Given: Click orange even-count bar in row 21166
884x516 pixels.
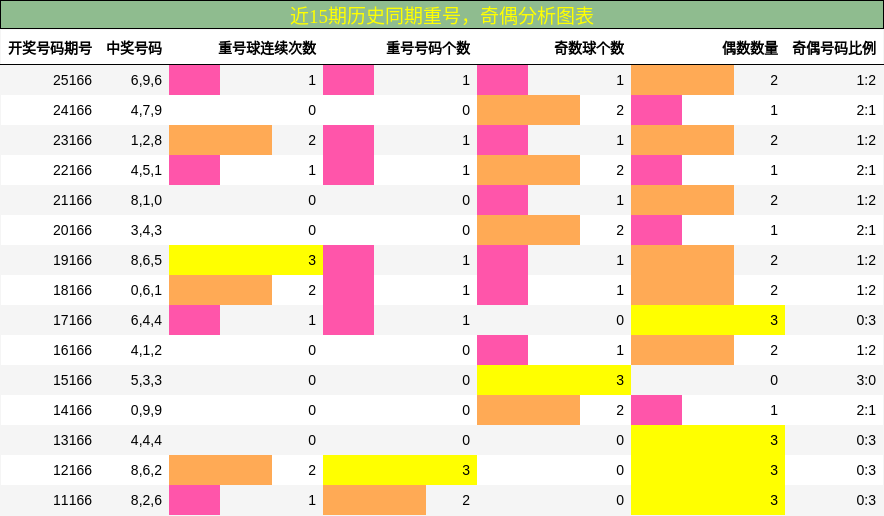Looking at the screenshot, I should [x=682, y=200].
